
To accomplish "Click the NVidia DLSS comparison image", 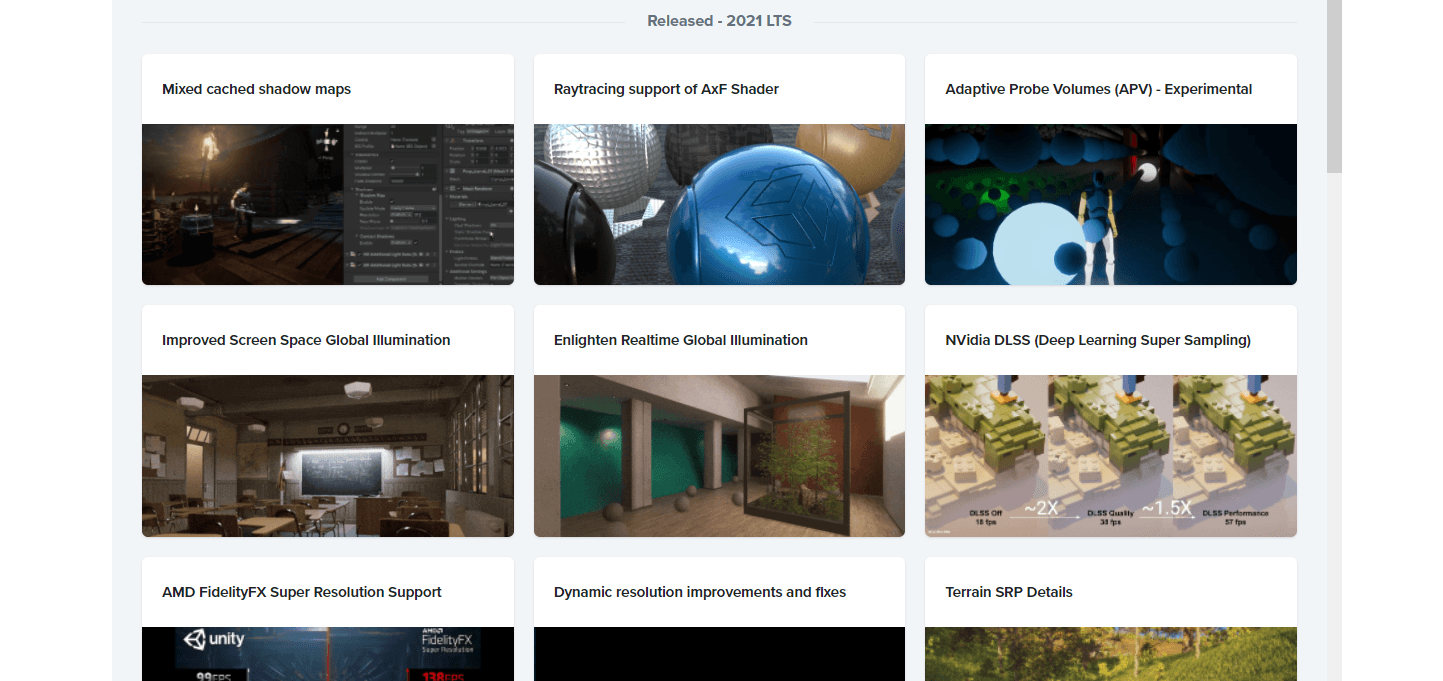I will [1111, 456].
